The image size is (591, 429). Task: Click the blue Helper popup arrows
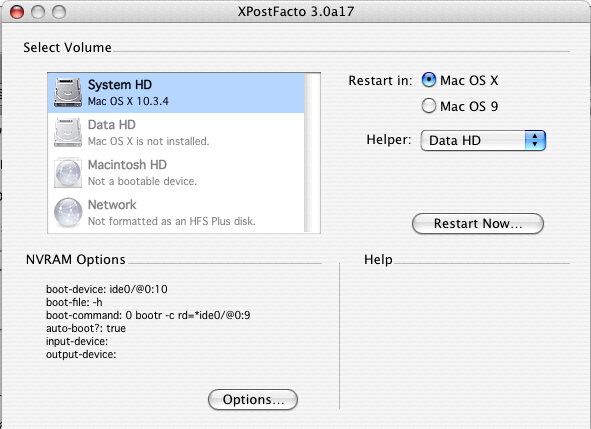(x=535, y=141)
